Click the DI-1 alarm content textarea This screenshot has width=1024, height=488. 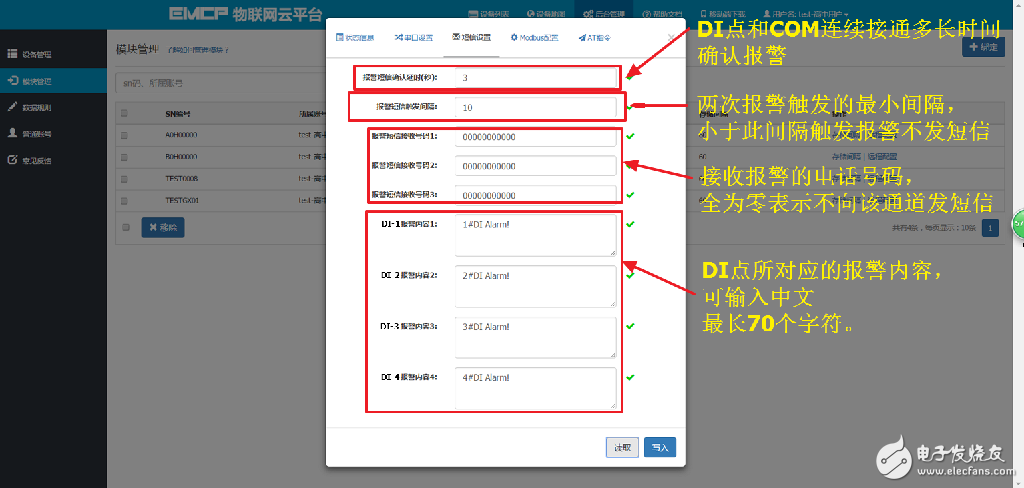pyautogui.click(x=536, y=235)
